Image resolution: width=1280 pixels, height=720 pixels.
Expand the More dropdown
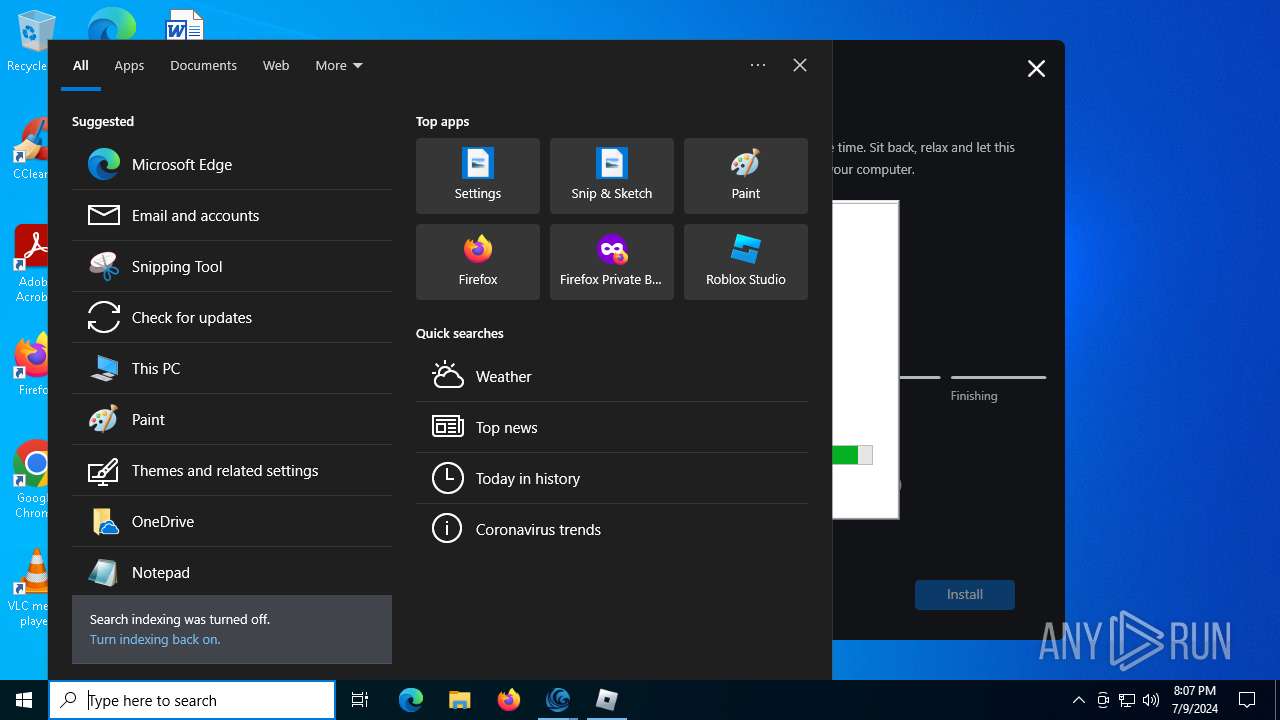coord(339,65)
